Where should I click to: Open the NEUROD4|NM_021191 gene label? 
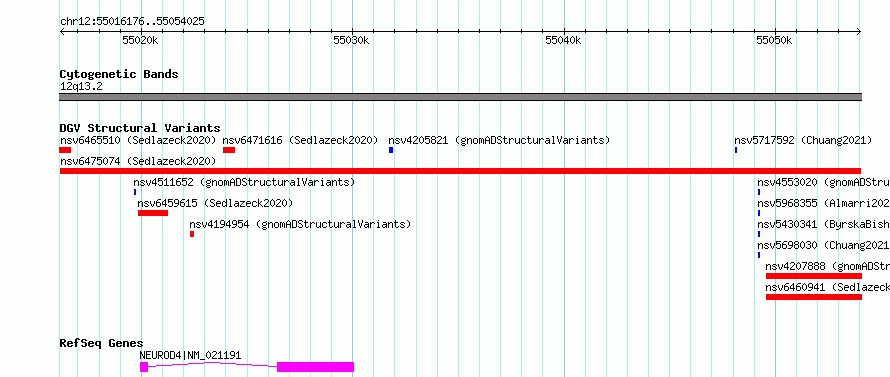click(190, 355)
